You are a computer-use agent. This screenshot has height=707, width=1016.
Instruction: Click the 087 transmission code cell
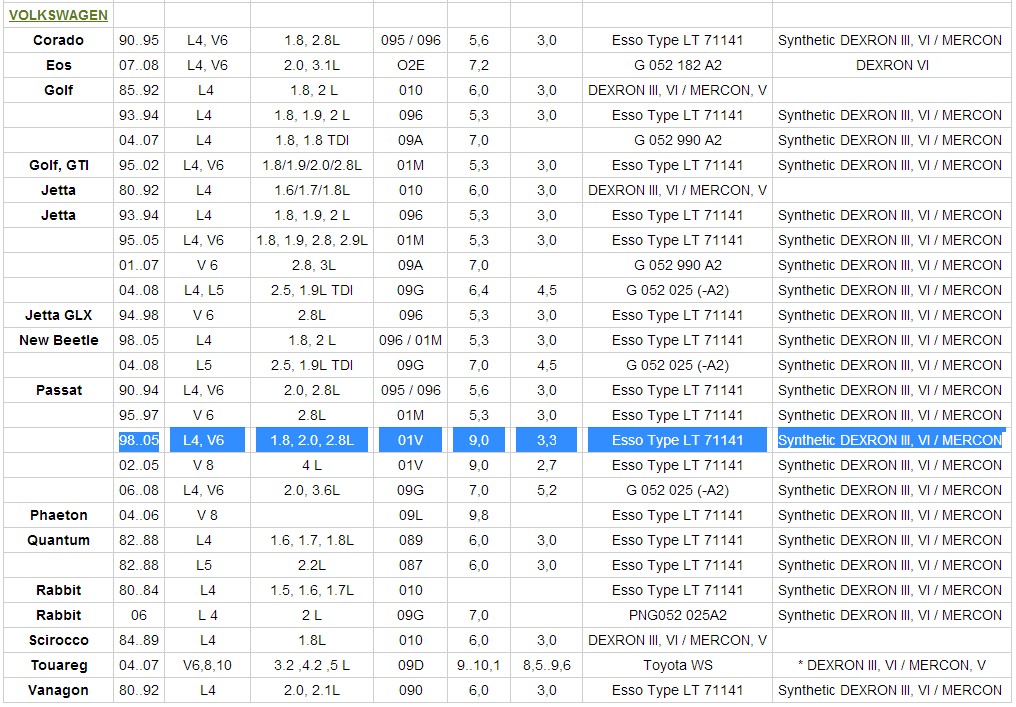410,565
